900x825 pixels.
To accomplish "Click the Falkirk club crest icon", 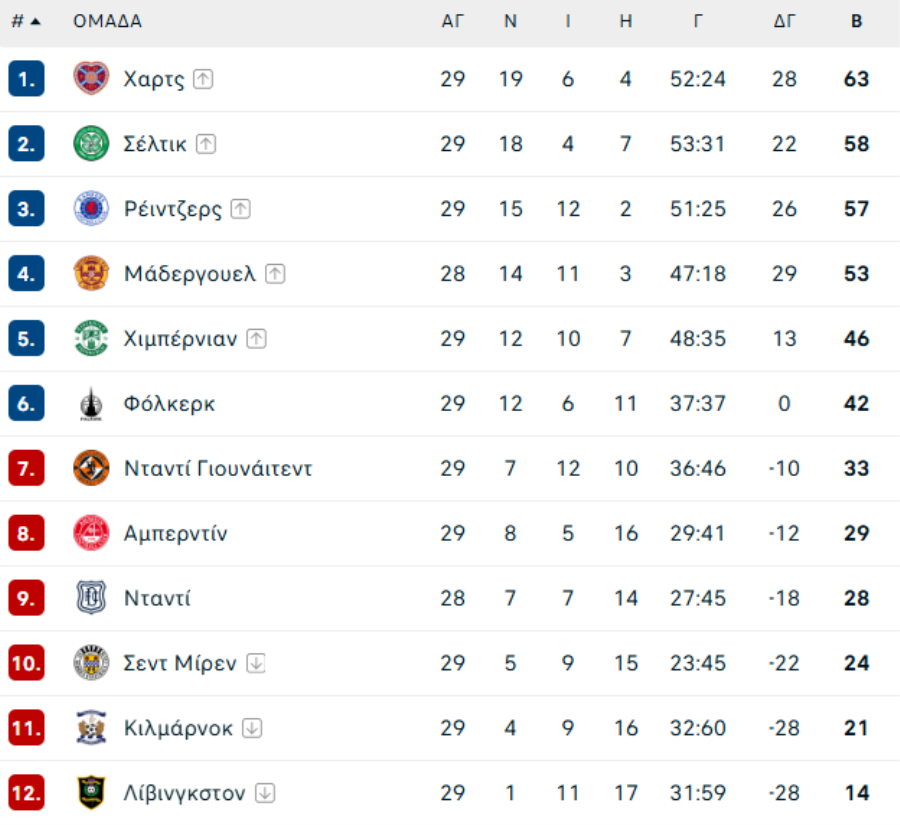I will (91, 404).
